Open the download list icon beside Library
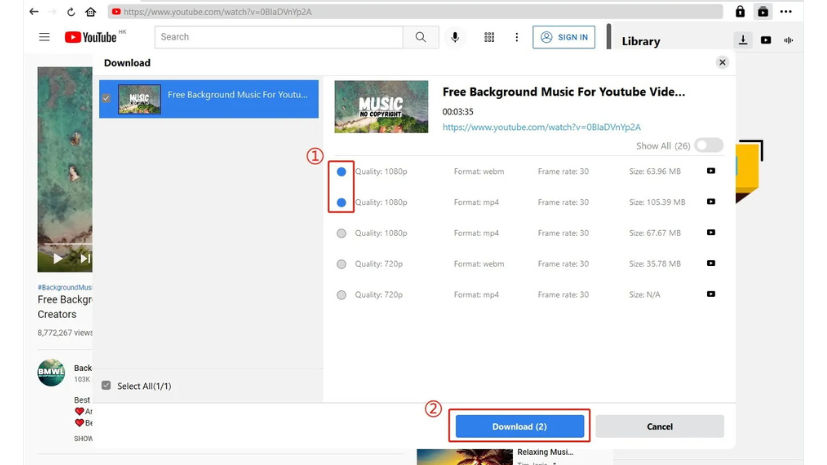The image size is (827, 465). point(743,41)
